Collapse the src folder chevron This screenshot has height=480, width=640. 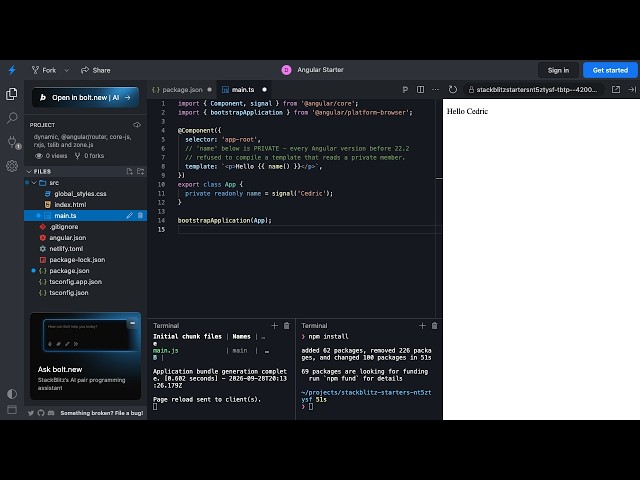click(x=34, y=182)
